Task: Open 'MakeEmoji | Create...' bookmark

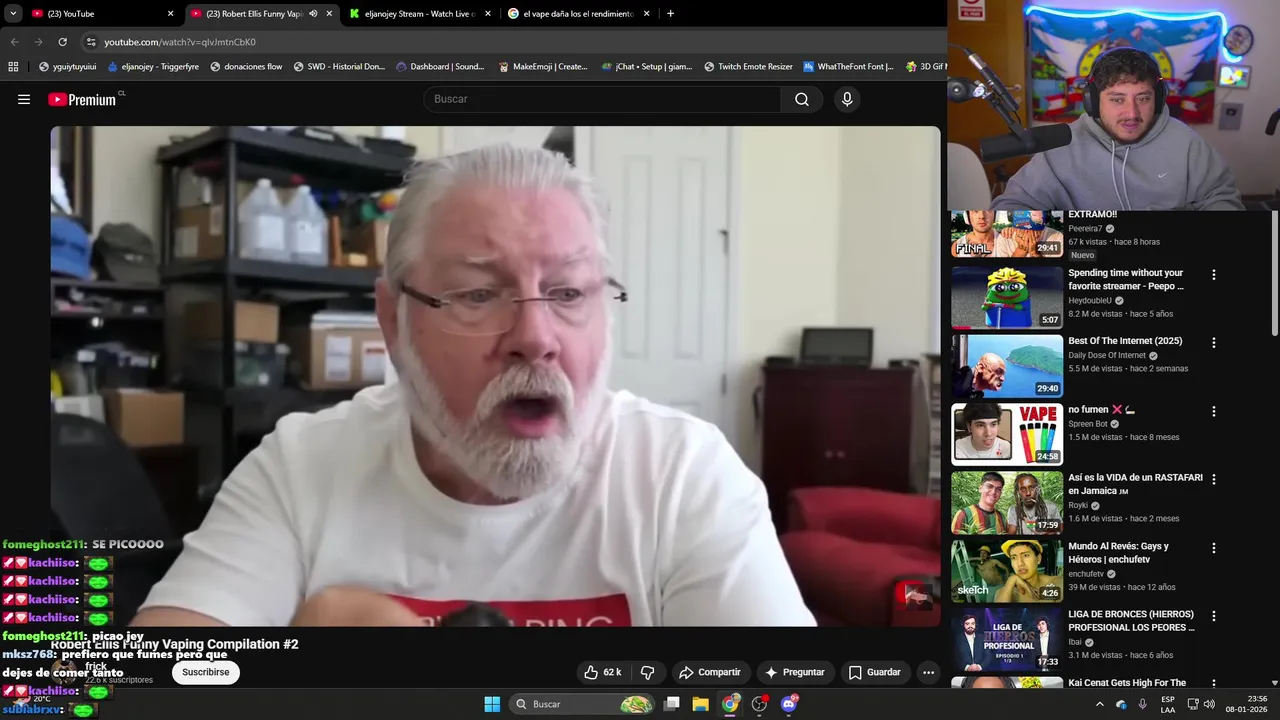Action: coord(542,67)
